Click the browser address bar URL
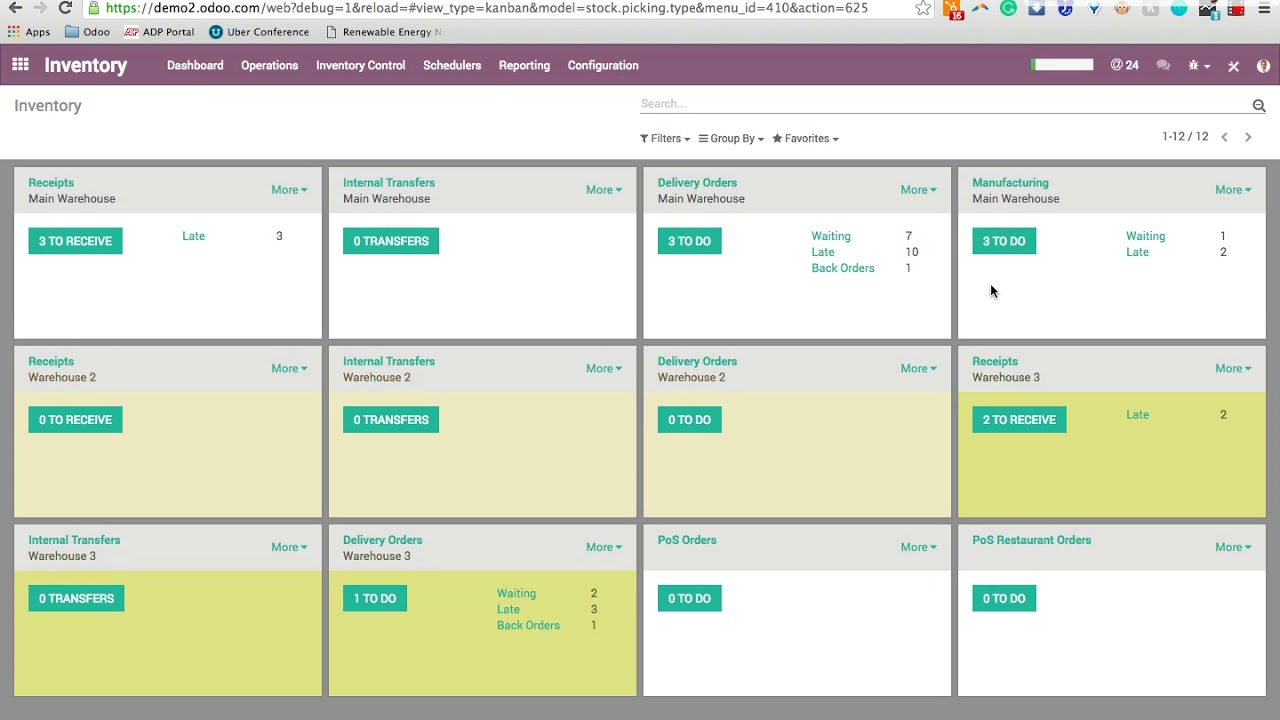Image resolution: width=1280 pixels, height=720 pixels. [487, 8]
